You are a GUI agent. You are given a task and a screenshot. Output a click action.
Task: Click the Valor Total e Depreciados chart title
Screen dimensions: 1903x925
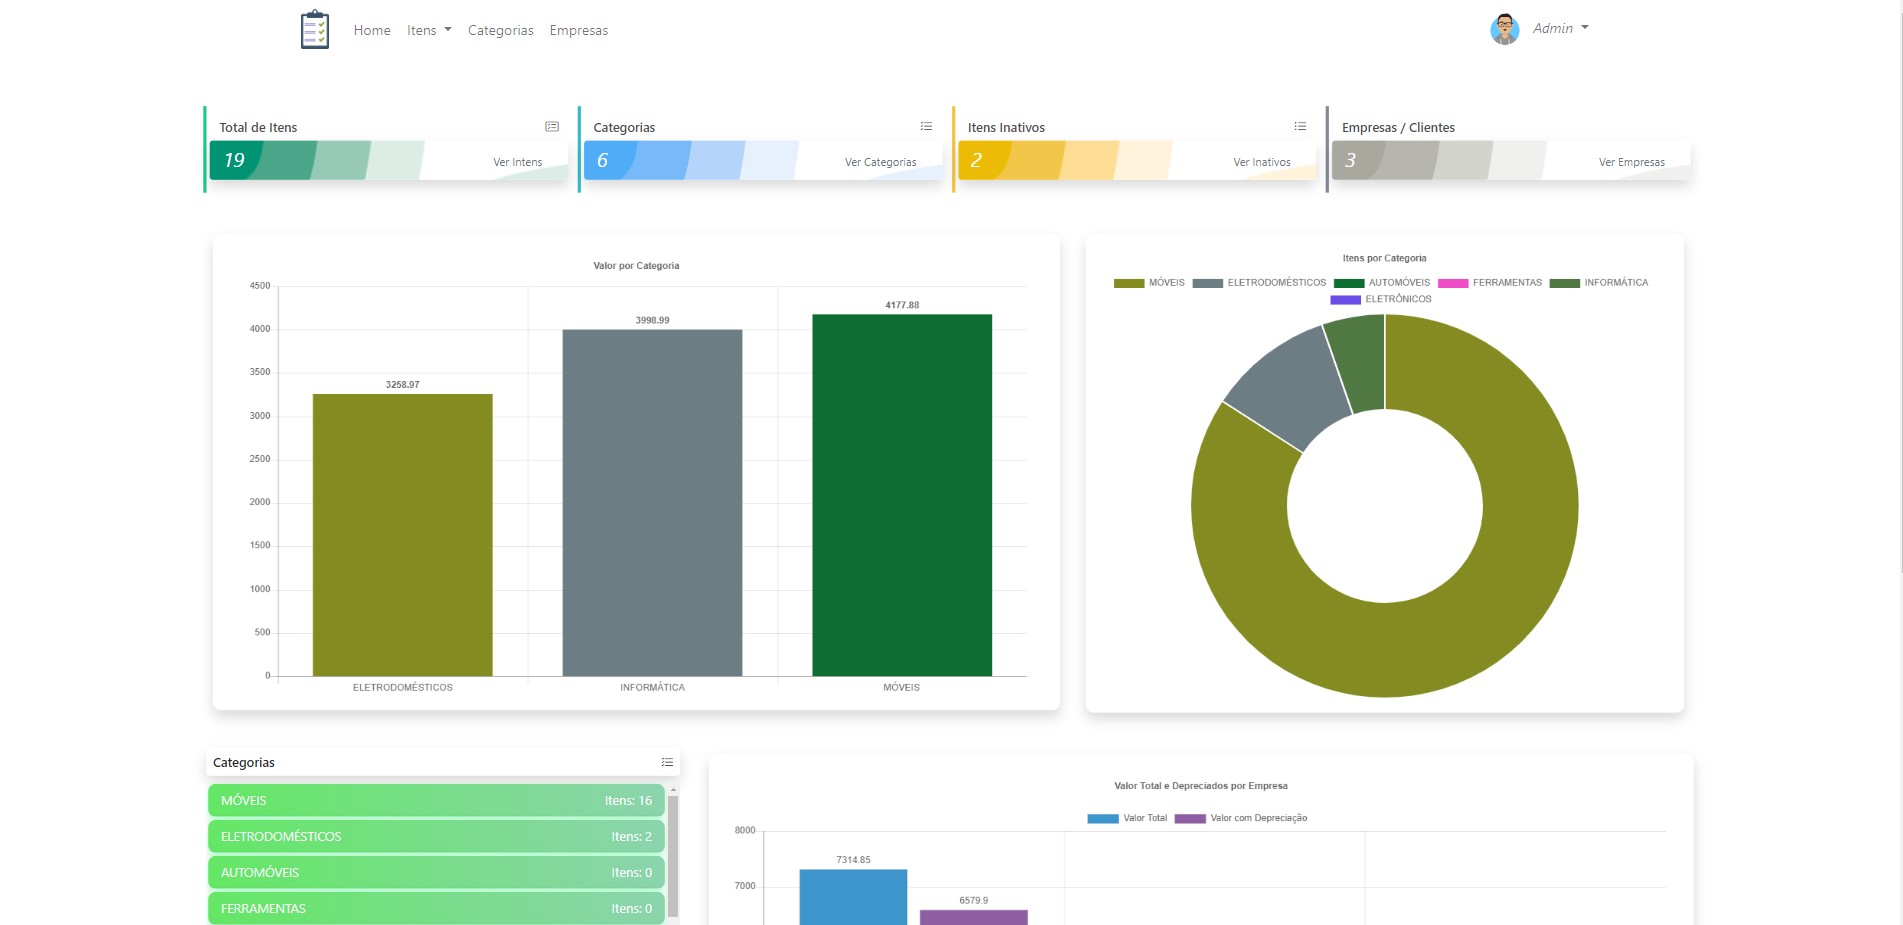1201,786
